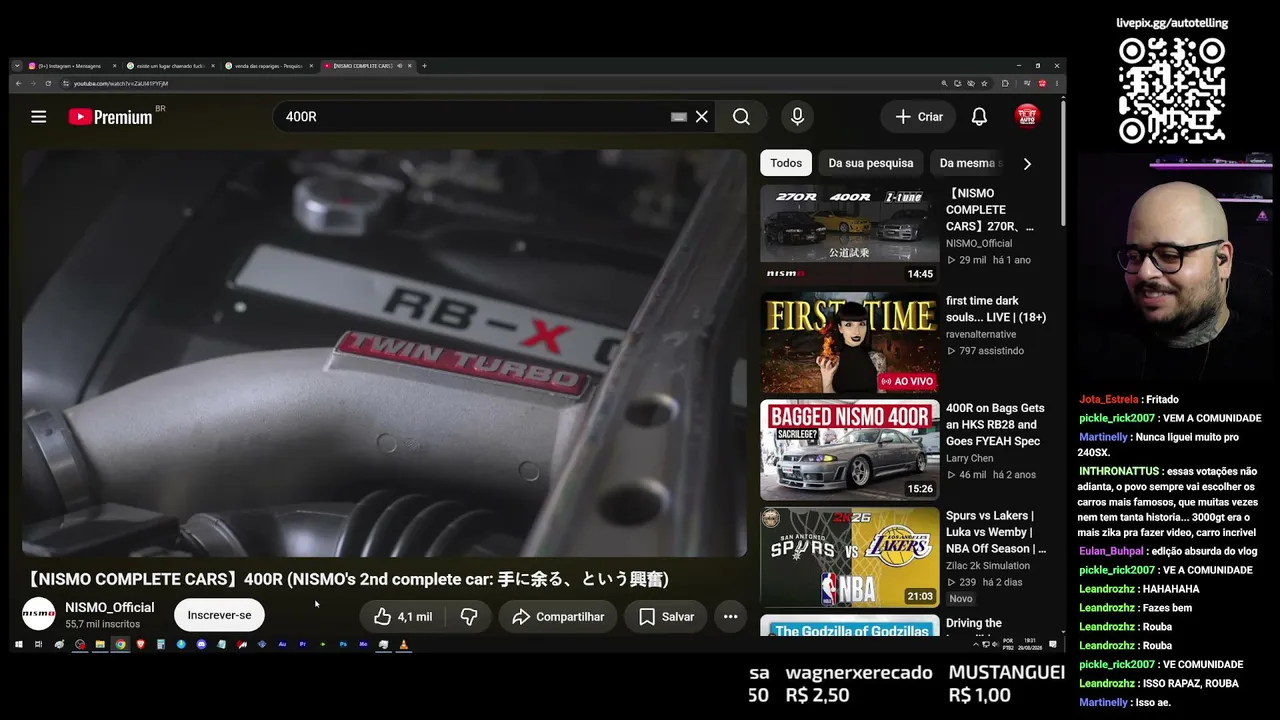Open VLC media player from the taskbar

tap(404, 645)
